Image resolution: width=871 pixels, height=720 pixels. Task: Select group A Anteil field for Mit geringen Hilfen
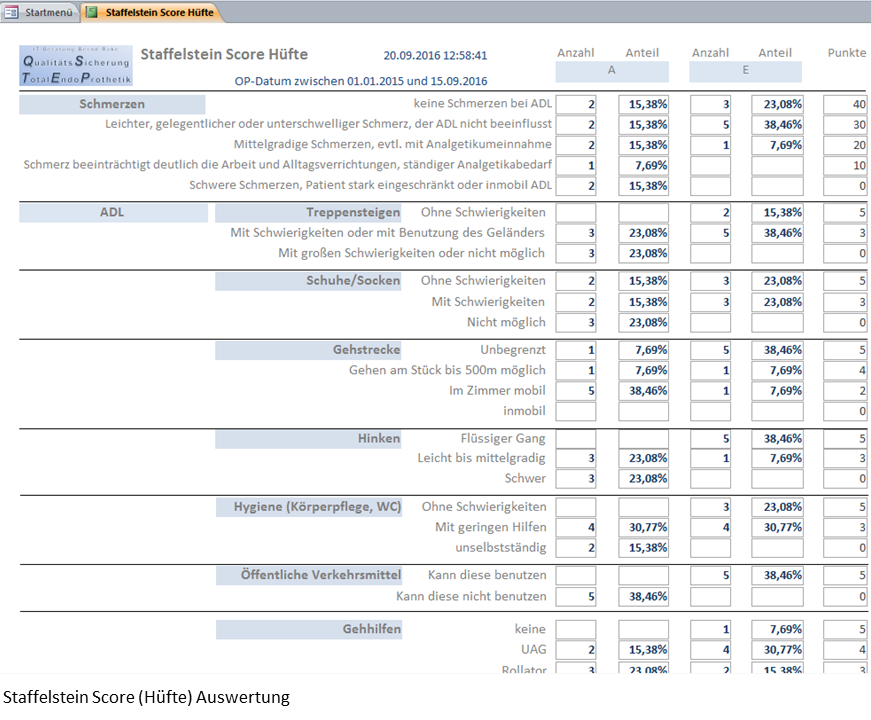click(643, 527)
